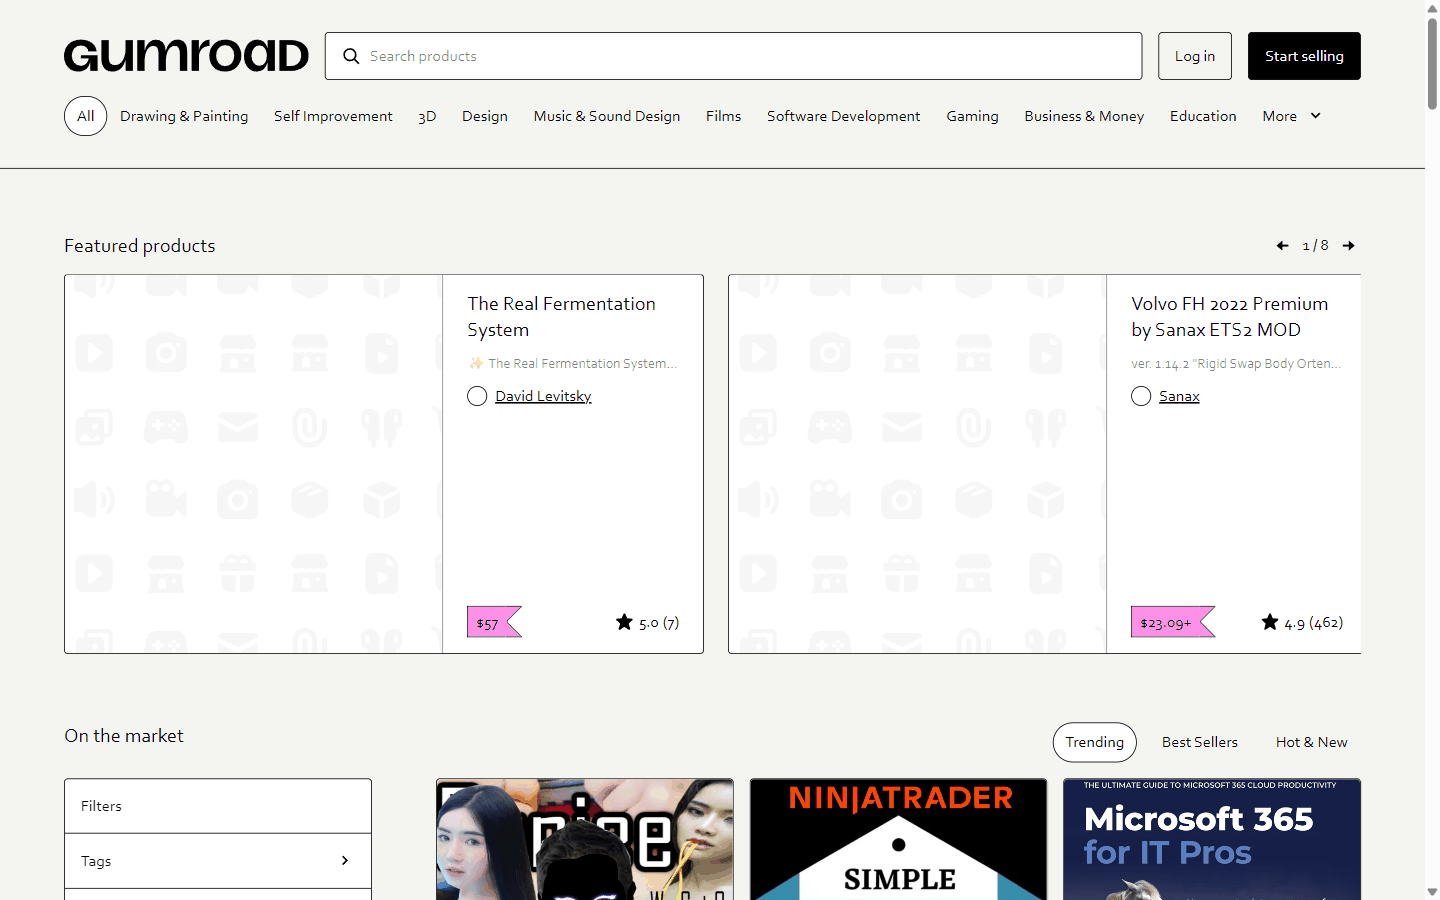
Task: Click the star icon beside the 4.9 rating
Action: 1270,622
